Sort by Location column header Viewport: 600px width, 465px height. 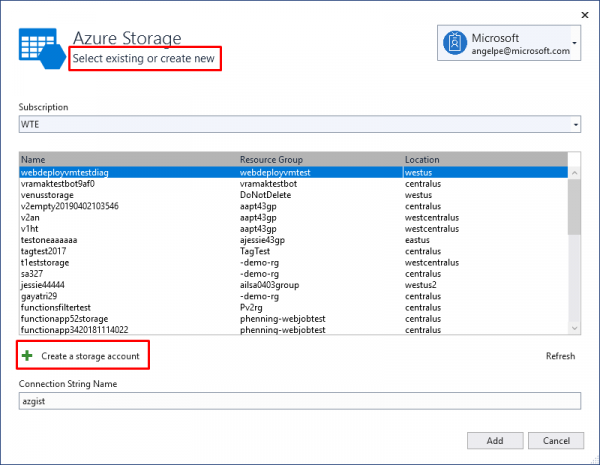(x=424, y=159)
